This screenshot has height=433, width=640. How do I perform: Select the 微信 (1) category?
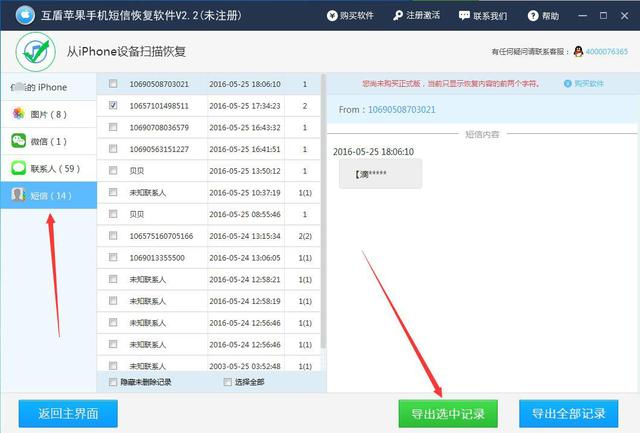(49, 141)
